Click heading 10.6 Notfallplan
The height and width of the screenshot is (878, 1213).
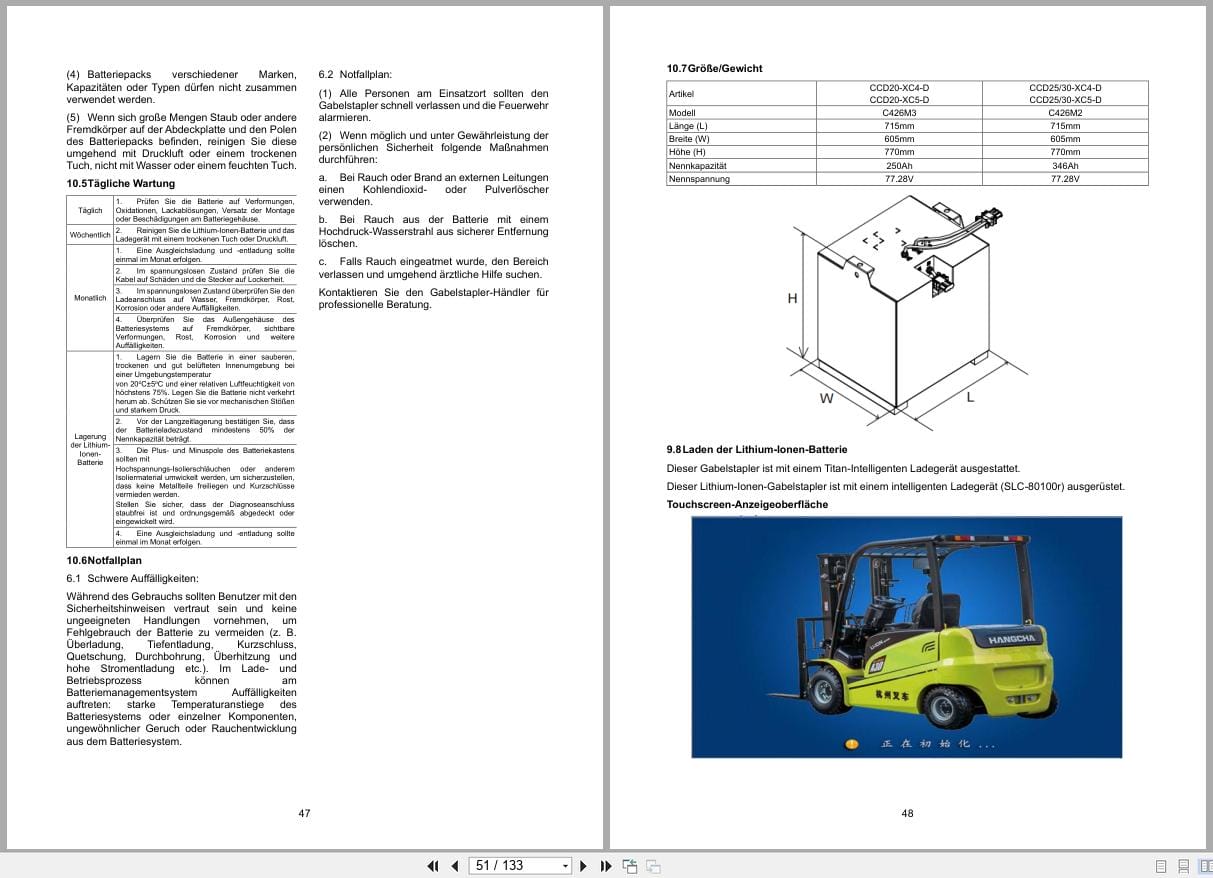click(x=104, y=561)
